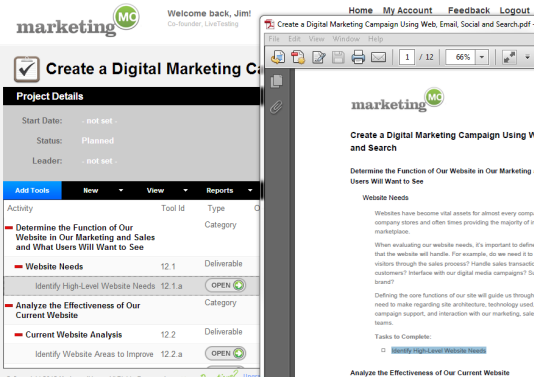Open the 66% zoom dropdown arrow
This screenshot has width=534, height=377.
pos(482,57)
